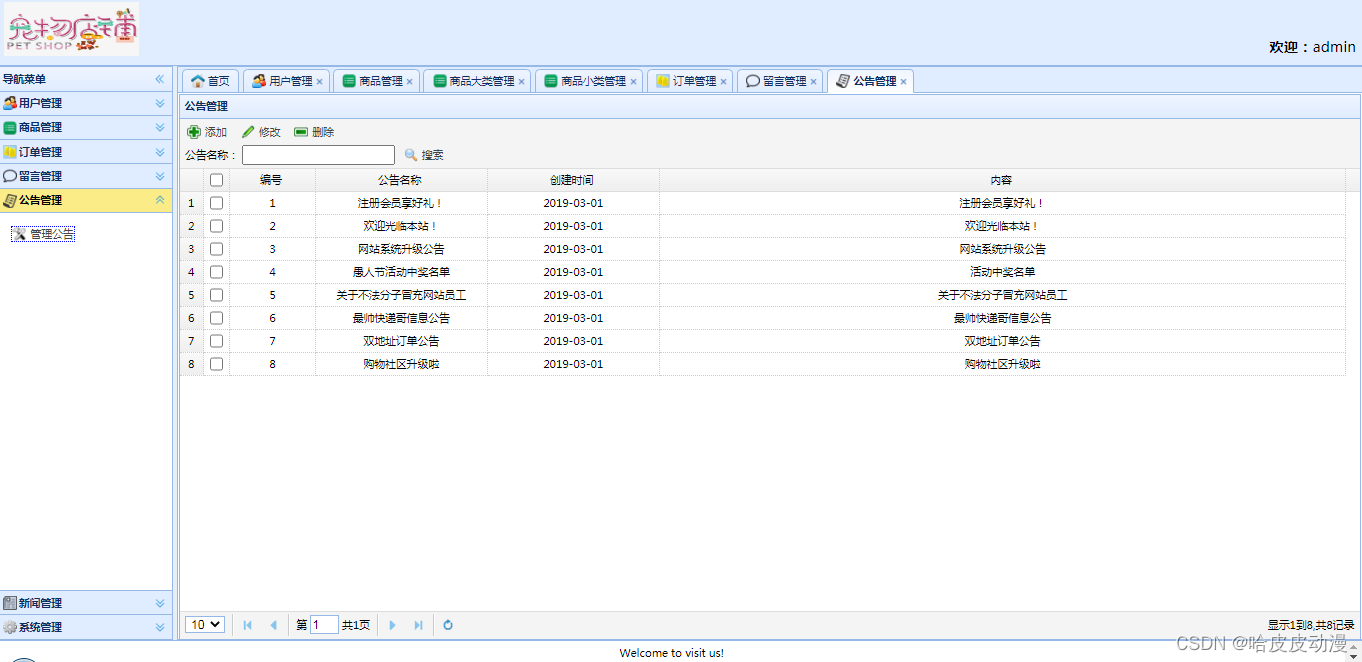This screenshot has height=662, width=1362.
Task: Expand the 新闻管理 sidebar section
Action: [159, 603]
